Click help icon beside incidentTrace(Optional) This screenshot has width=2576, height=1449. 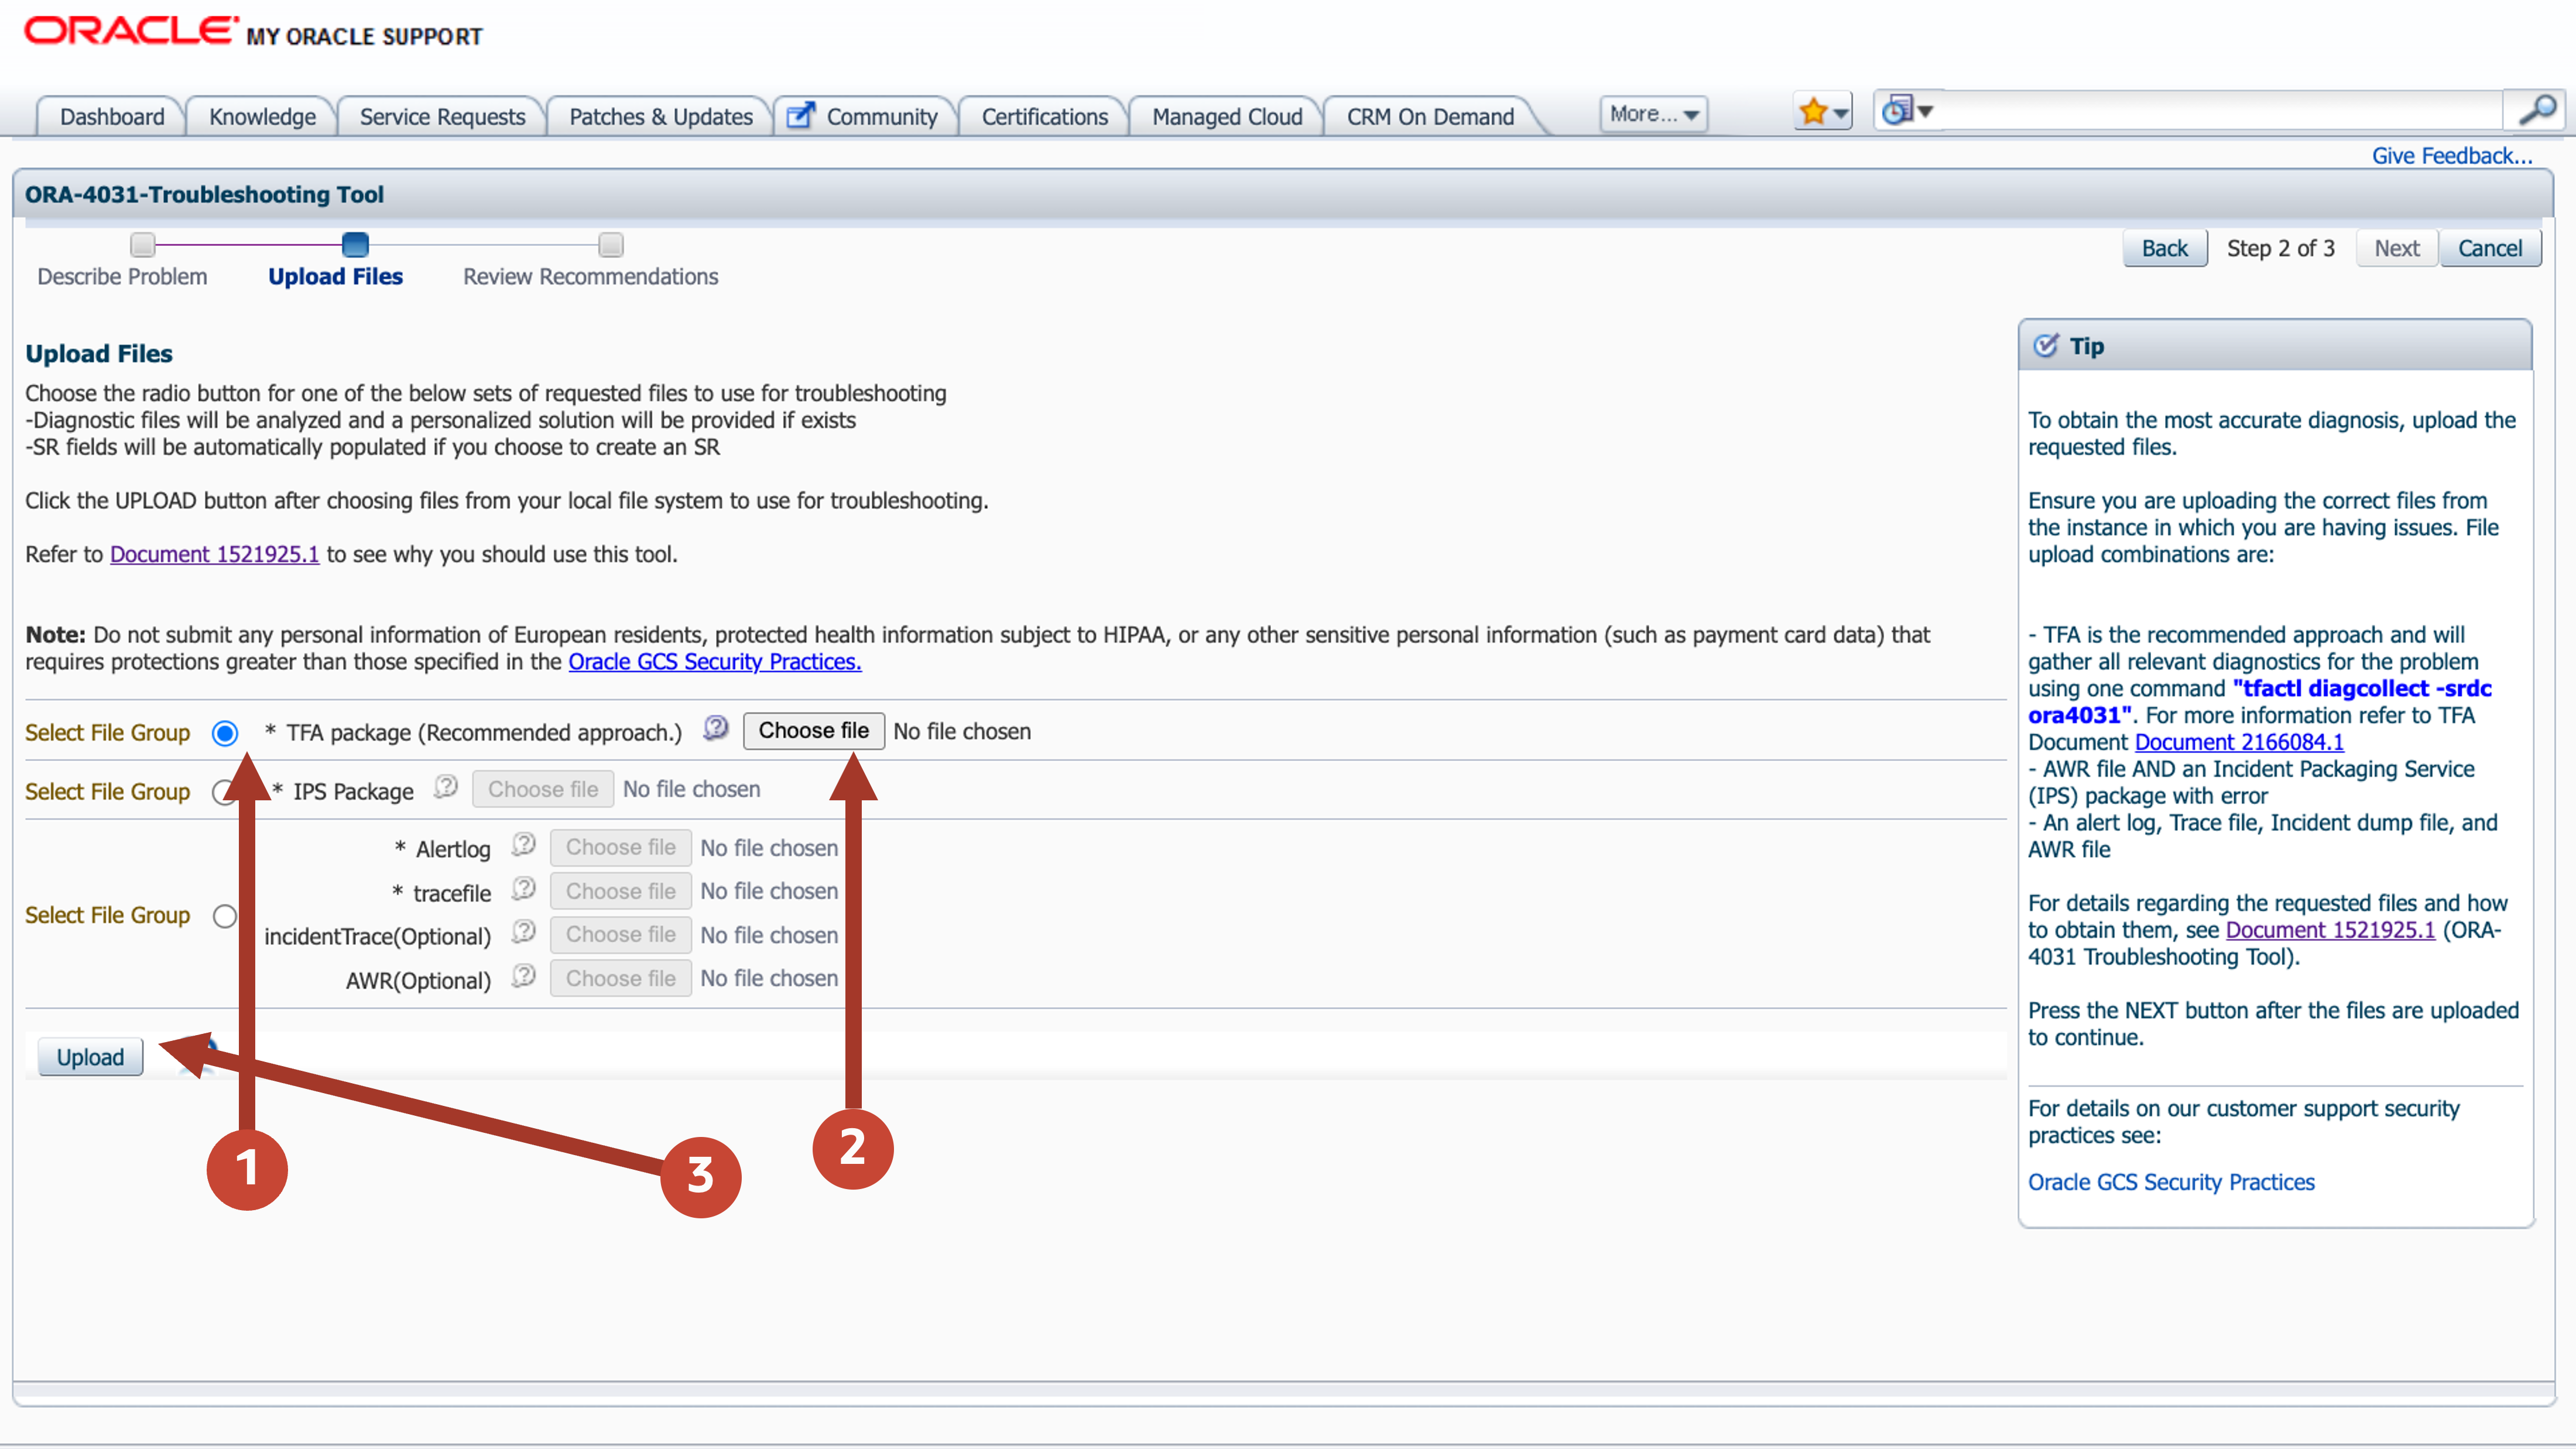[x=524, y=932]
